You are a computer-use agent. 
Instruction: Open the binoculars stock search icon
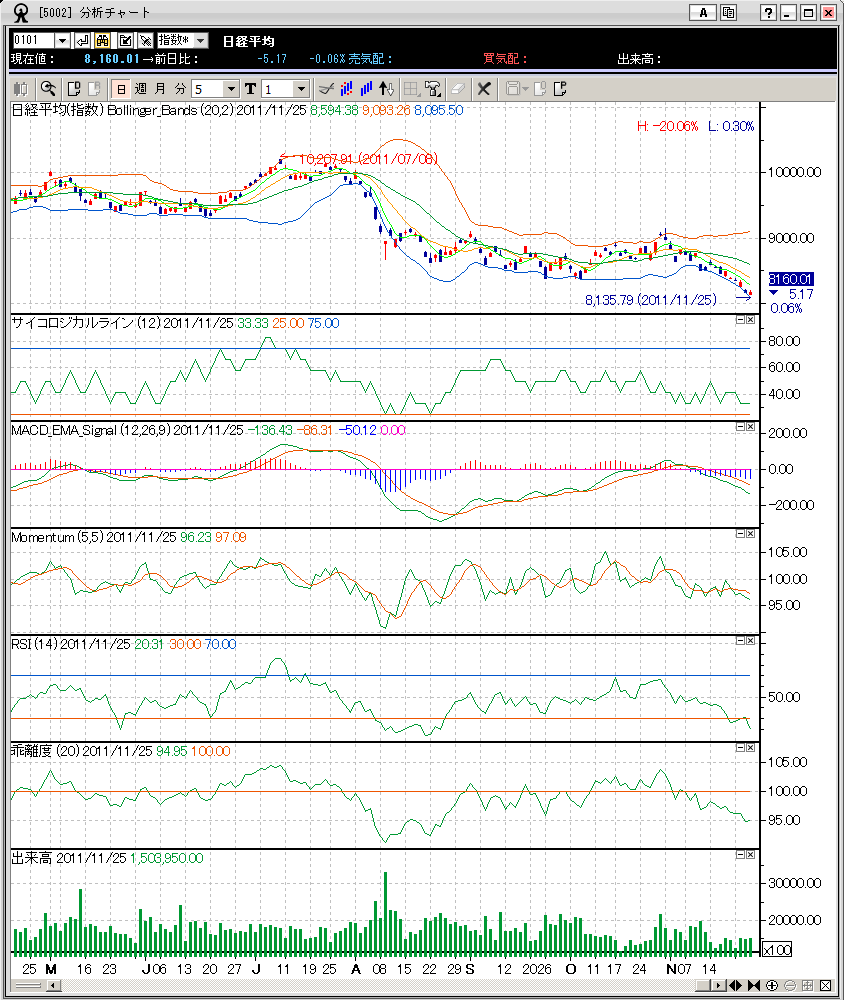[x=103, y=40]
